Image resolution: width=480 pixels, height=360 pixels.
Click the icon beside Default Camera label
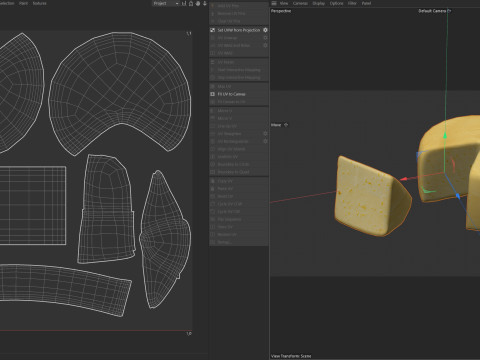pos(449,11)
